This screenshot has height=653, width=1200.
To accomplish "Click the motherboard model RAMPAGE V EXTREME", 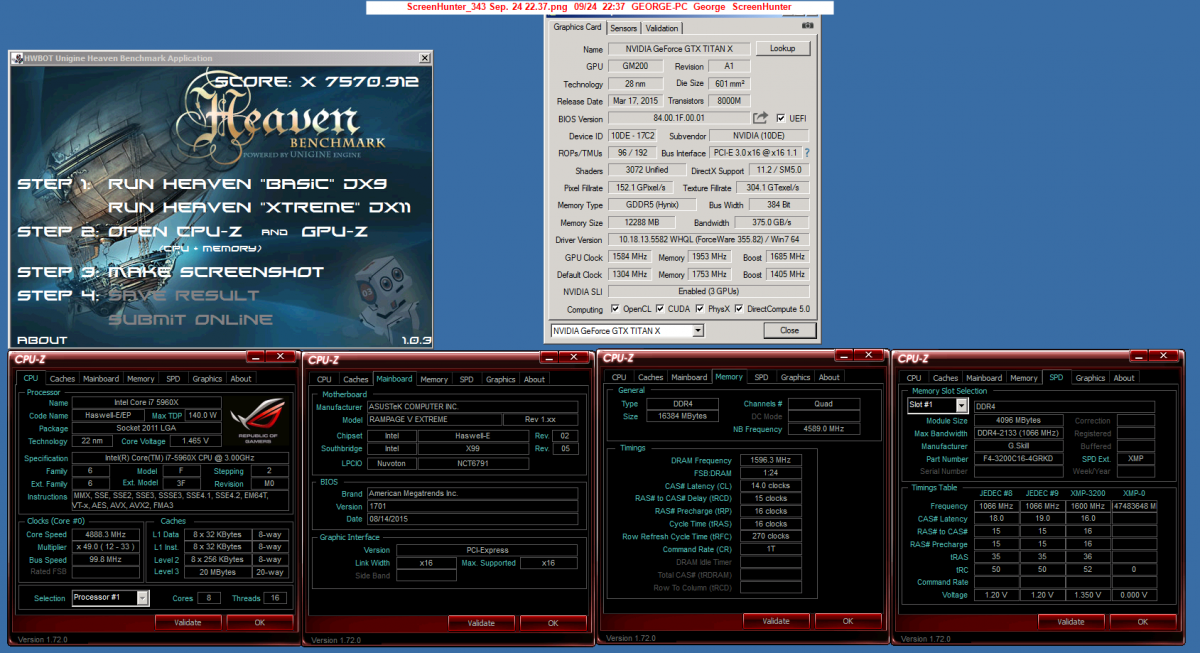I will pos(432,420).
